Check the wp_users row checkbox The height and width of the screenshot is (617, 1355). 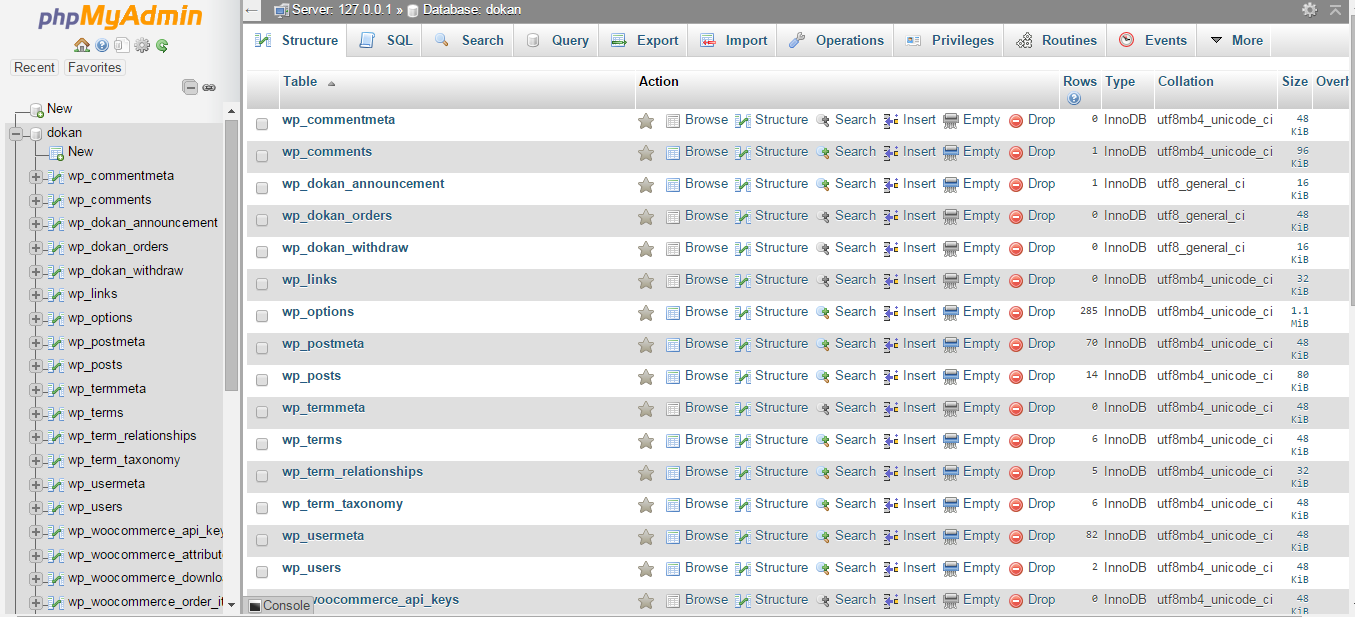(x=262, y=572)
